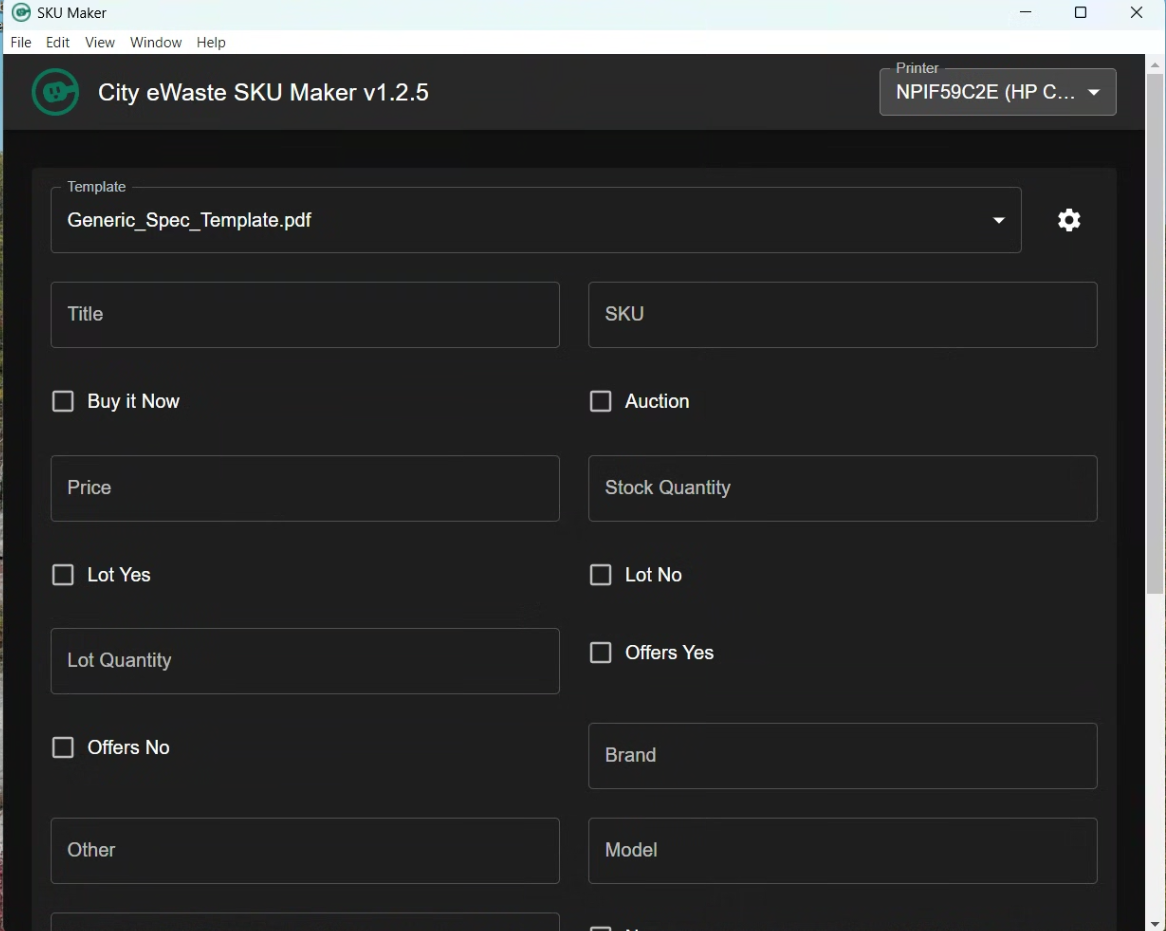Focus the Title input field
This screenshot has width=1166, height=931.
tap(305, 315)
